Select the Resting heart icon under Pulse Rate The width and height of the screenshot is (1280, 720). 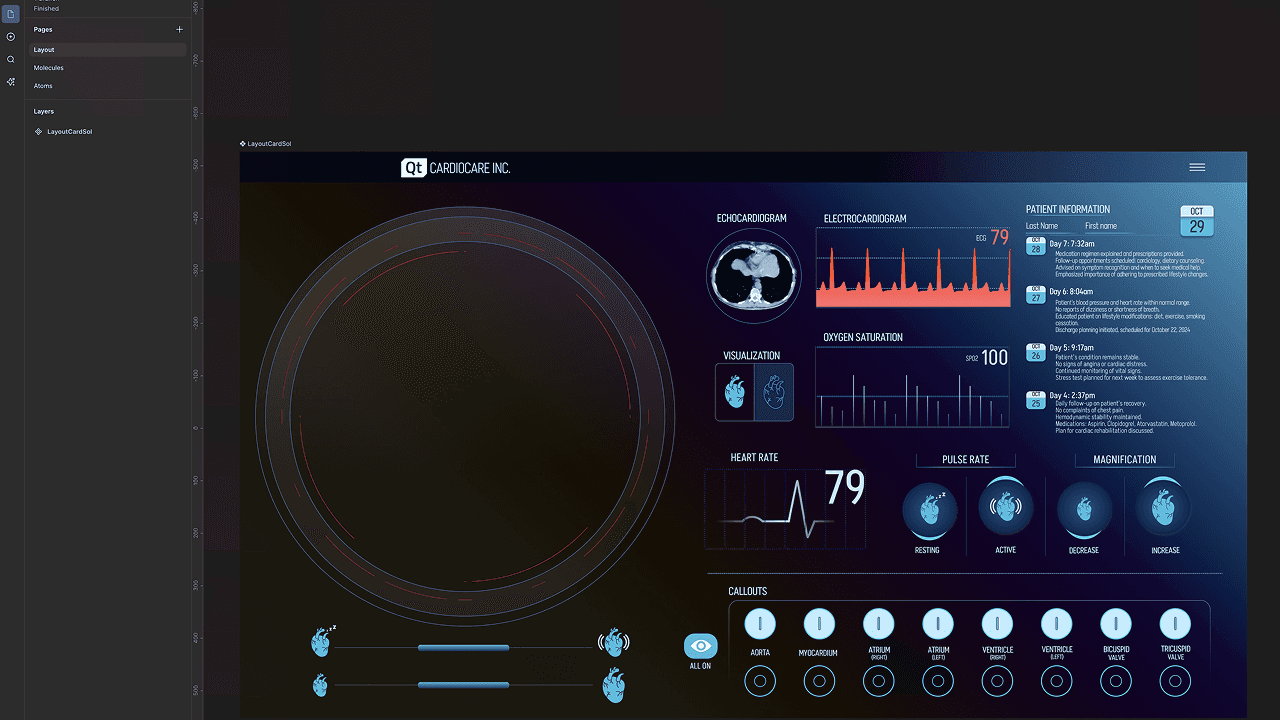point(930,510)
